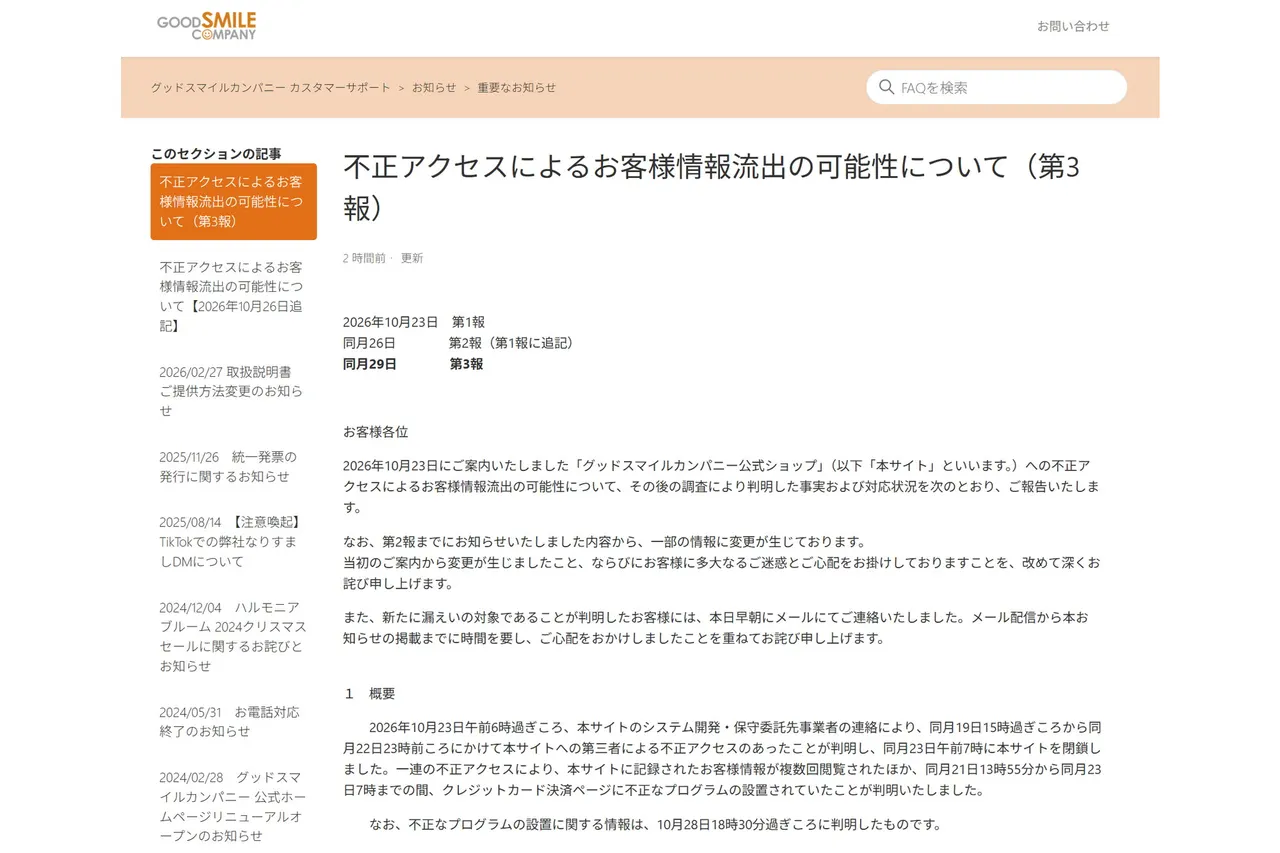The image size is (1280, 853).
Task: Open the お問い合わせ contact link
Action: tap(1073, 26)
